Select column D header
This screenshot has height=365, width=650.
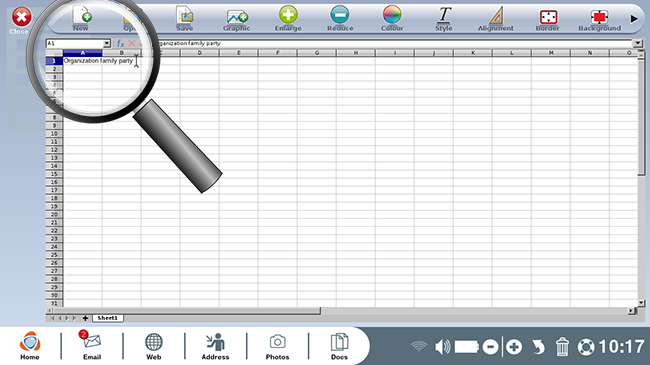[199, 53]
